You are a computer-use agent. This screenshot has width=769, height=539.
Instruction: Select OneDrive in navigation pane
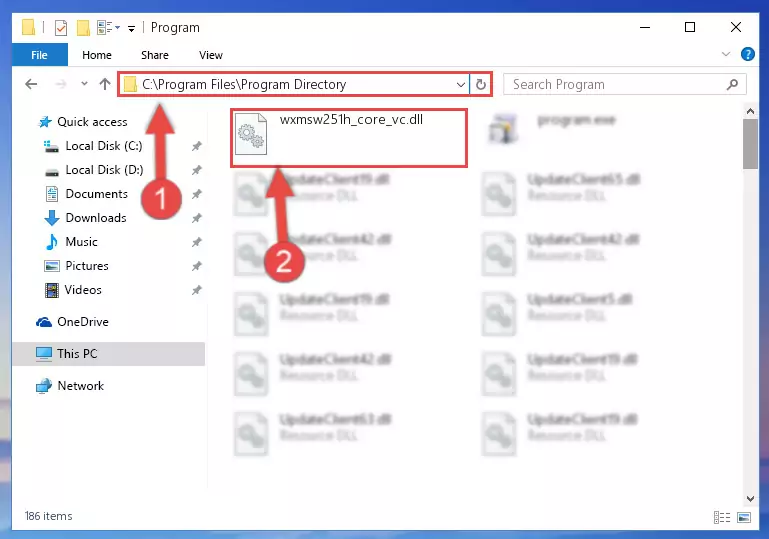[x=82, y=322]
